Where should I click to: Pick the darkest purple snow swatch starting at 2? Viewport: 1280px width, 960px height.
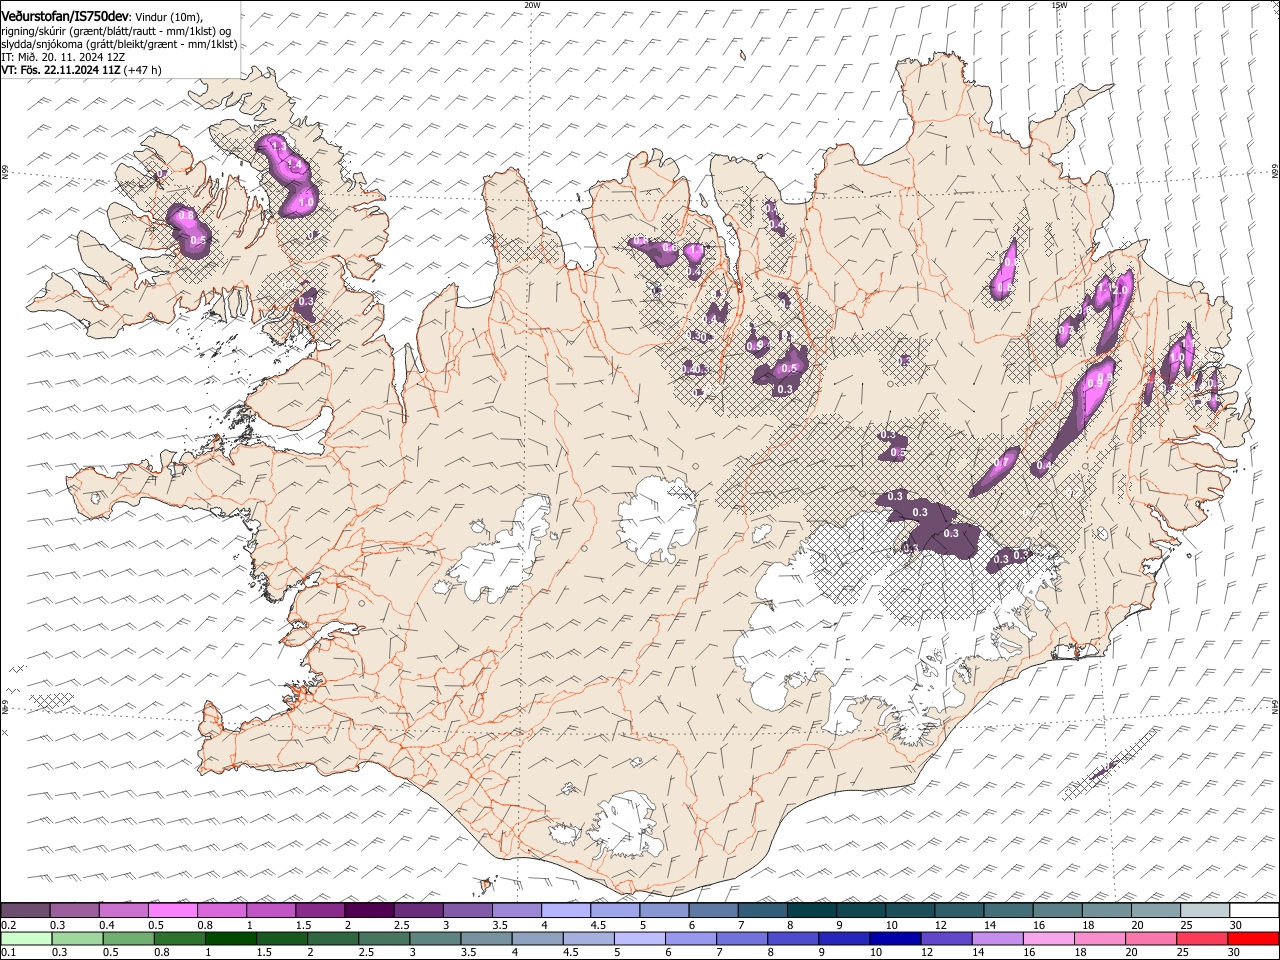coord(368,911)
